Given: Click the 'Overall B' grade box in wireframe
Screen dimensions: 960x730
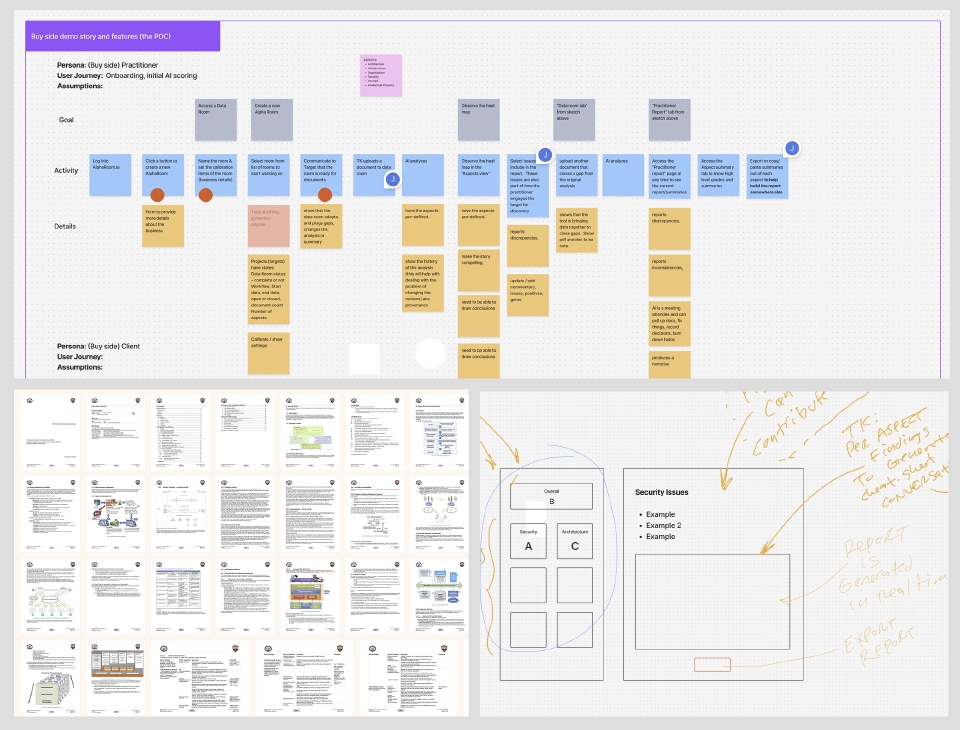Looking at the screenshot, I should pyautogui.click(x=552, y=497).
